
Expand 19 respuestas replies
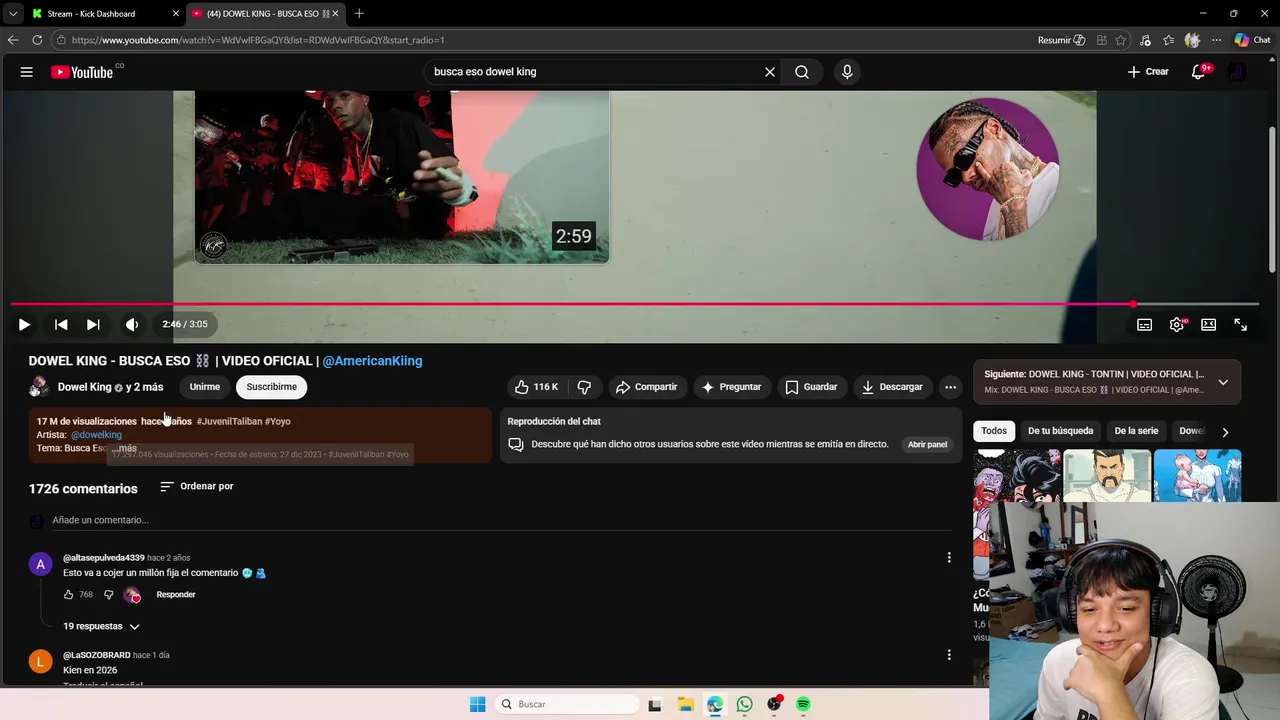tap(101, 626)
